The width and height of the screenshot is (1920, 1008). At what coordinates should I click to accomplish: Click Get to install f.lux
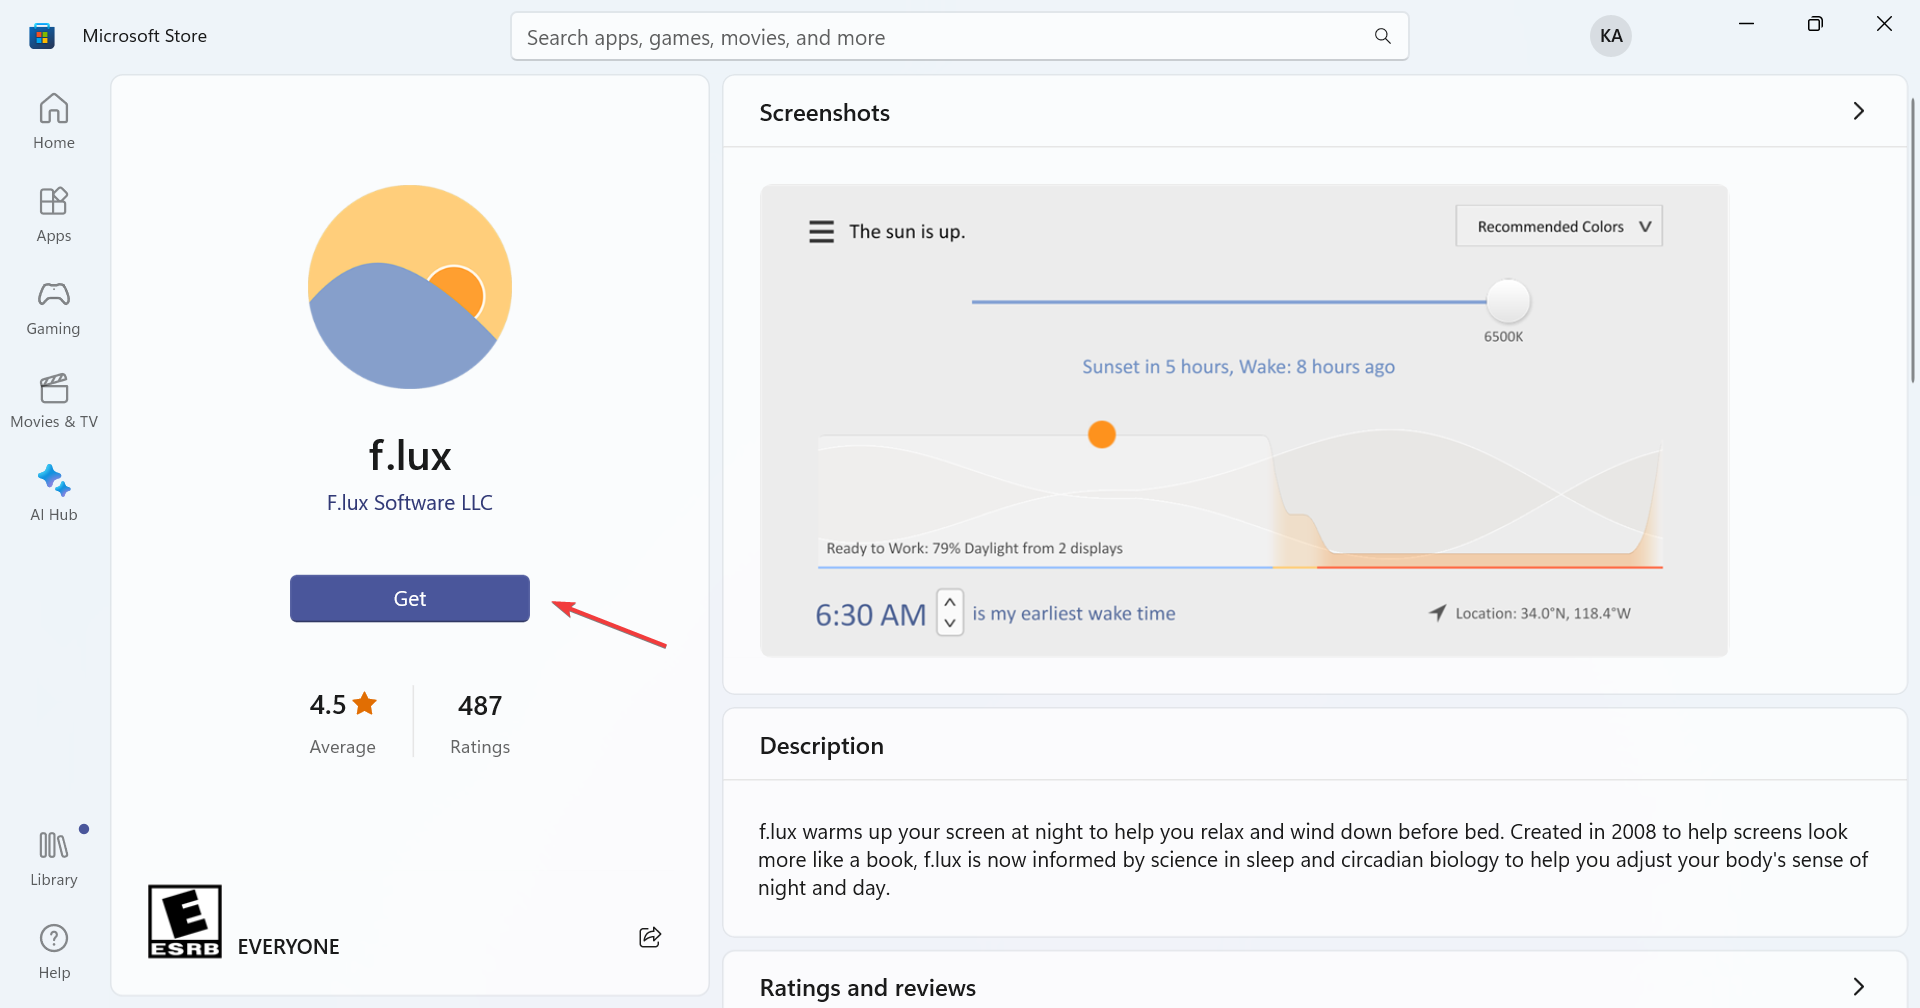[x=409, y=598]
